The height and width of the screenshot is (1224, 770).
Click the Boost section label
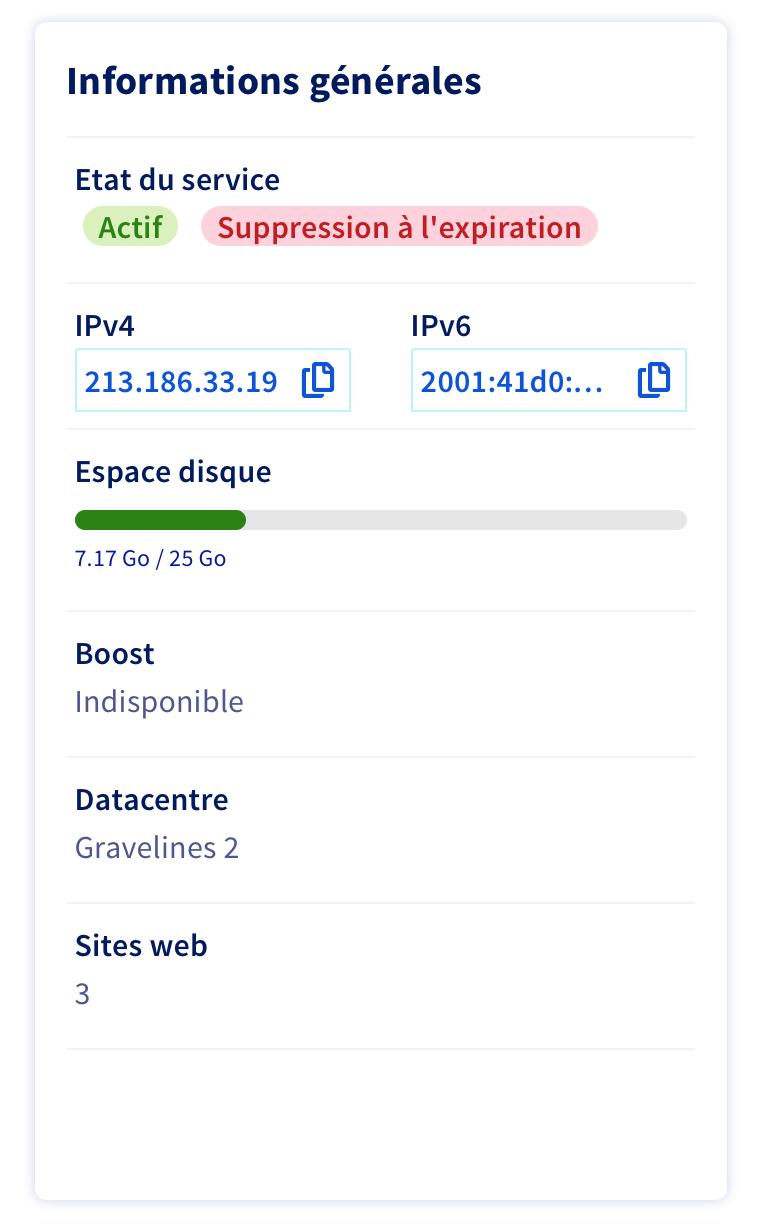tap(115, 654)
